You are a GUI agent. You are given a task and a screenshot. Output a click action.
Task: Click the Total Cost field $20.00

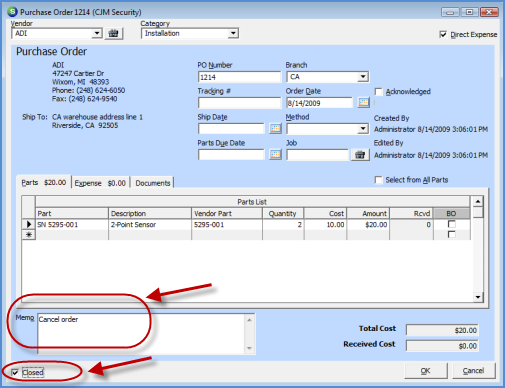coord(442,330)
